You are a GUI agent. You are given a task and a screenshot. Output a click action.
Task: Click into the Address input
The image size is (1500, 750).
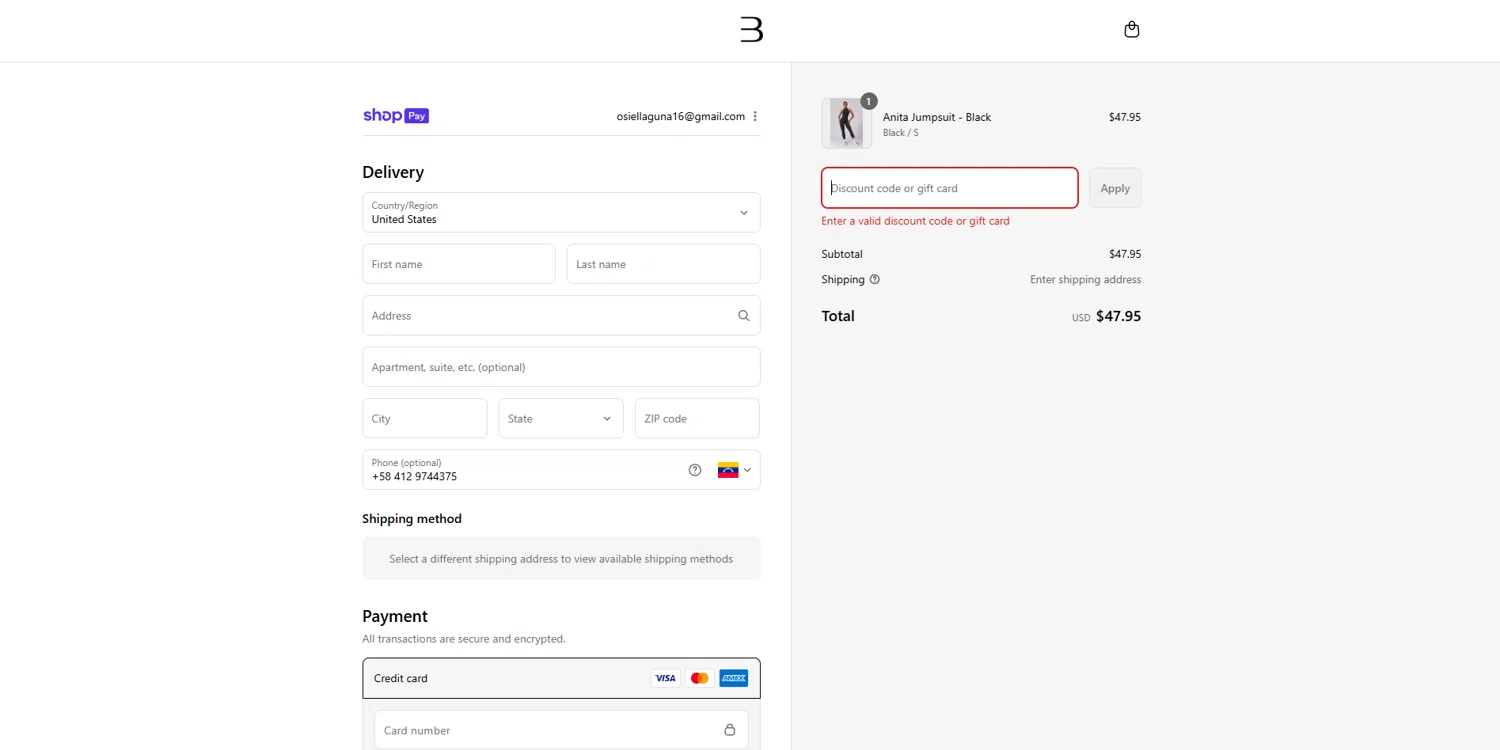[561, 315]
